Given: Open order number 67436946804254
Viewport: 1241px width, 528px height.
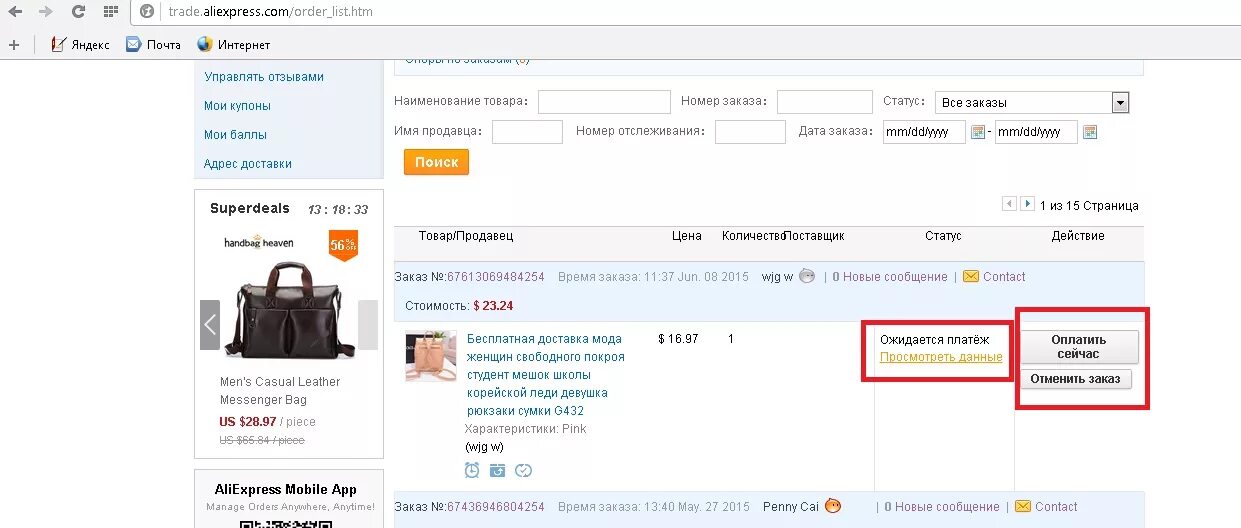Looking at the screenshot, I should pyautogui.click(x=495, y=507).
